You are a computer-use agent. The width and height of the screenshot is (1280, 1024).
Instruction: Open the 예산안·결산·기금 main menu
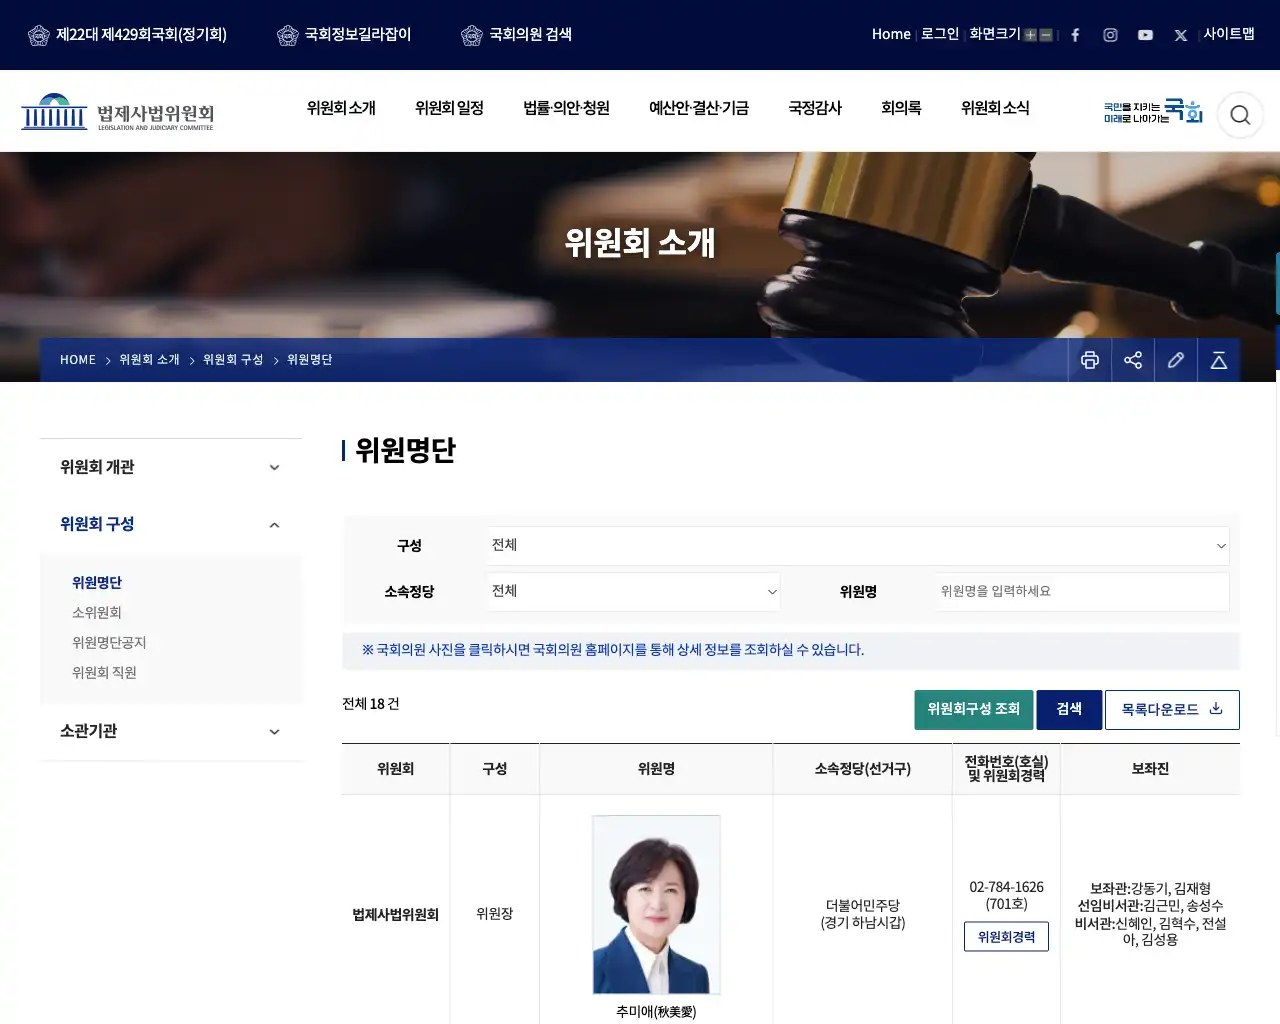pyautogui.click(x=699, y=108)
